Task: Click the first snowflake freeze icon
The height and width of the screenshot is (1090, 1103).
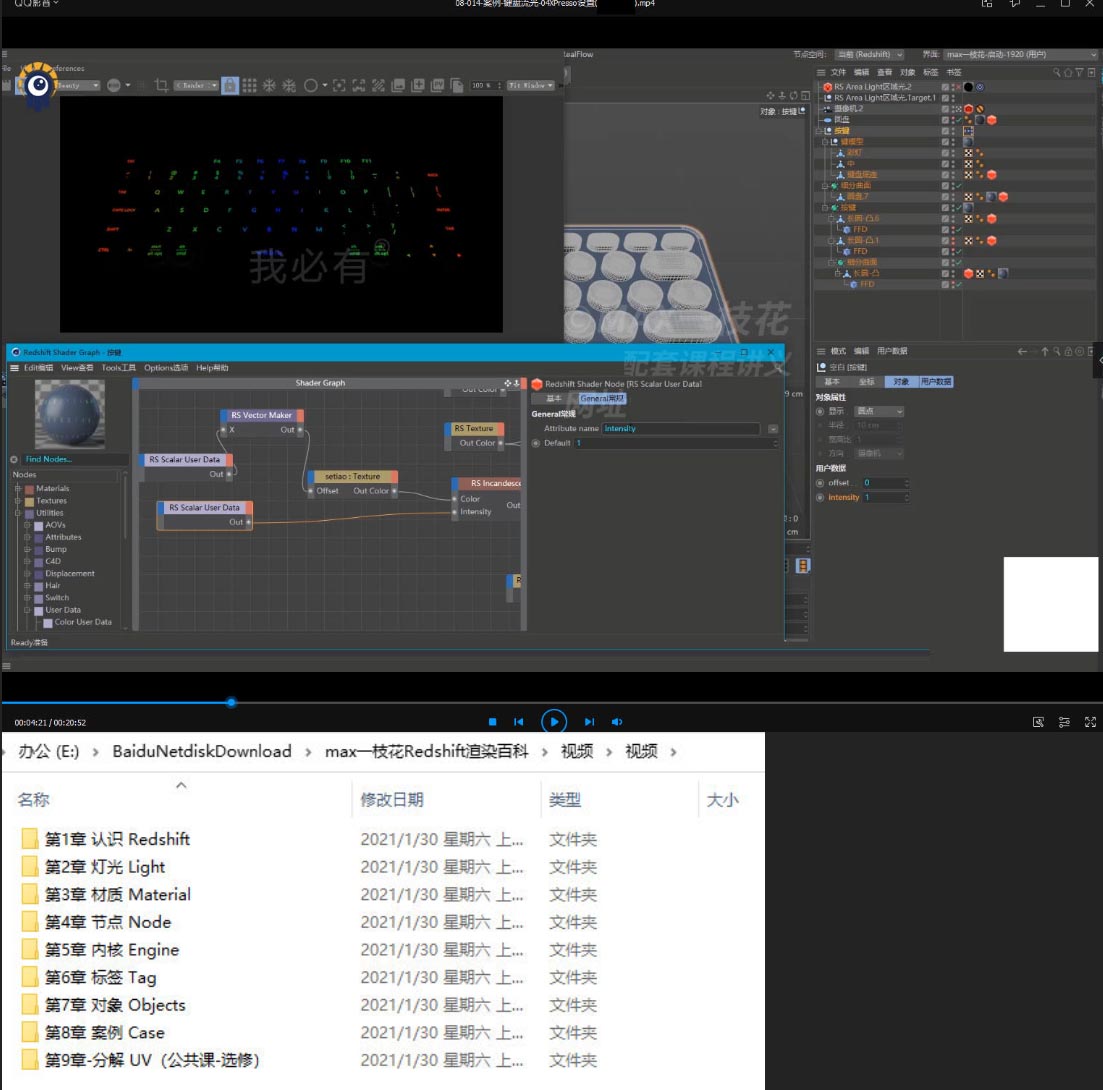Action: click(269, 85)
